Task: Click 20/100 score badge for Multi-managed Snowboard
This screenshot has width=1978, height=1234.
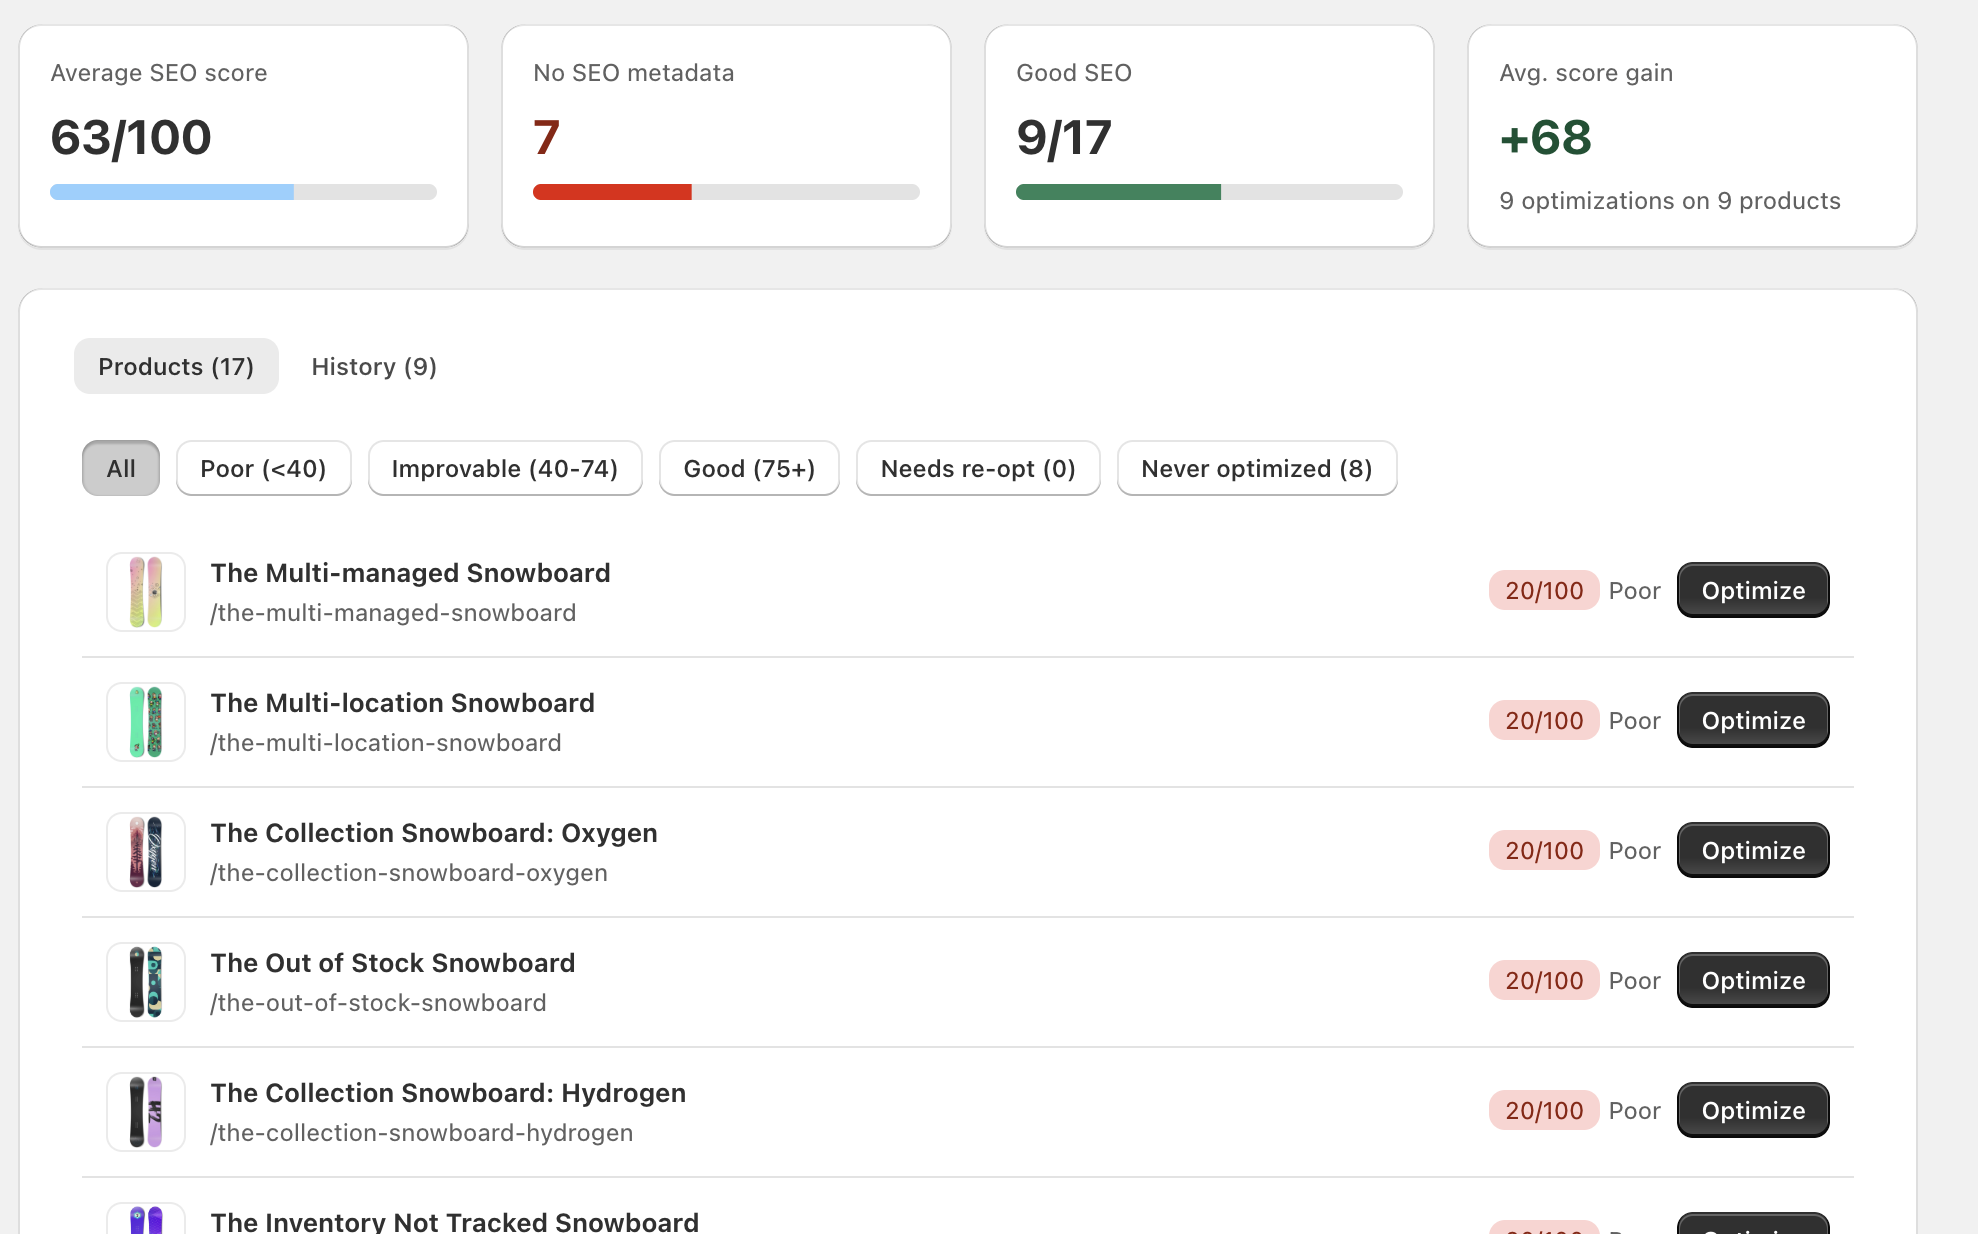Action: [x=1544, y=590]
